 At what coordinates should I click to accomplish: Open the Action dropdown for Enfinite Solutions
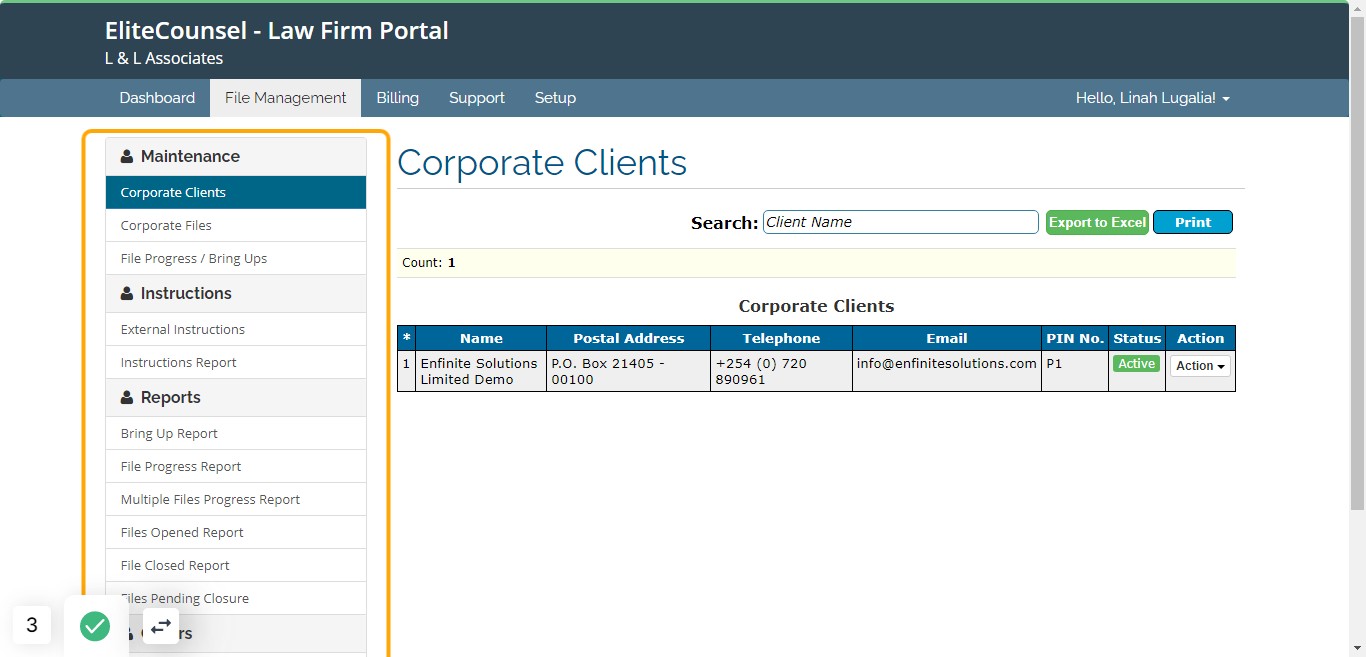click(1200, 366)
